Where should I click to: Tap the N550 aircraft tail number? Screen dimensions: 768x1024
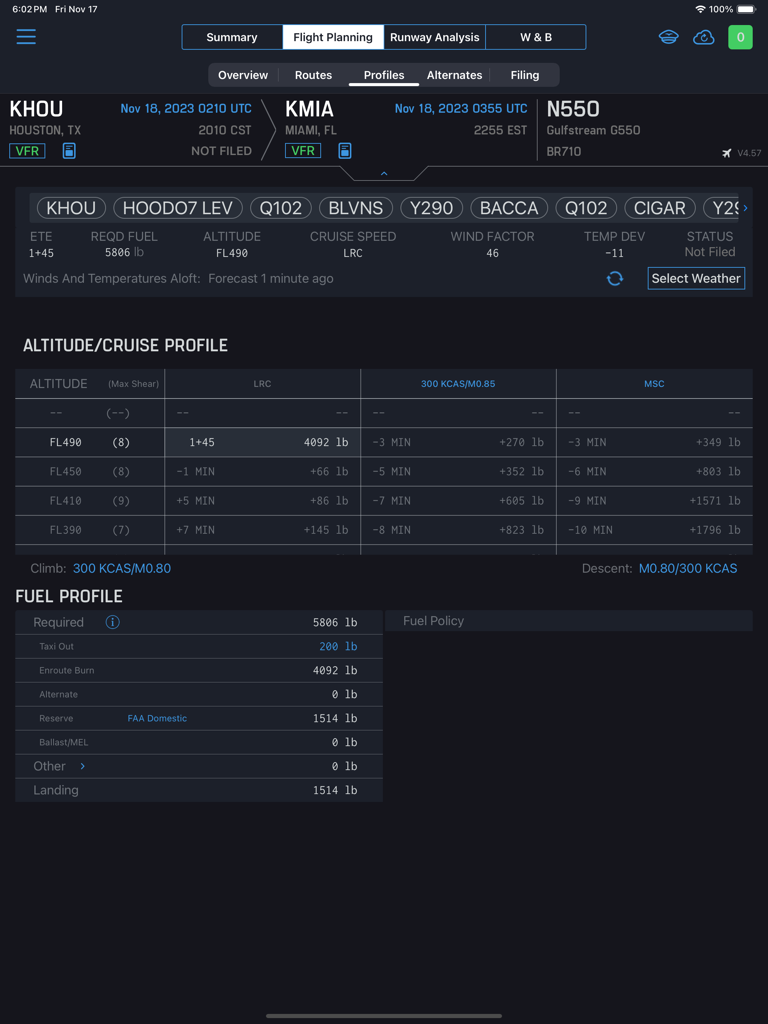point(573,109)
